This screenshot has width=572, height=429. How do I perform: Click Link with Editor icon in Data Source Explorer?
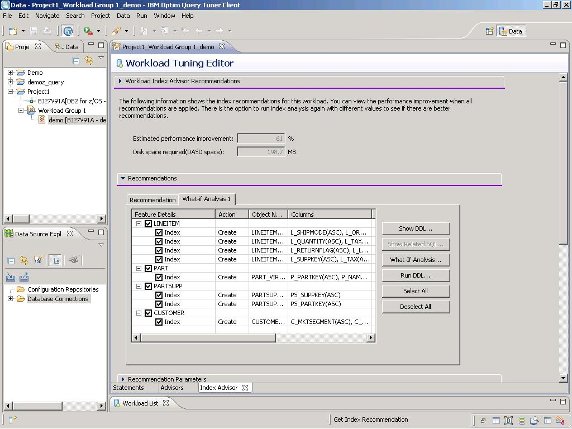click(24, 260)
